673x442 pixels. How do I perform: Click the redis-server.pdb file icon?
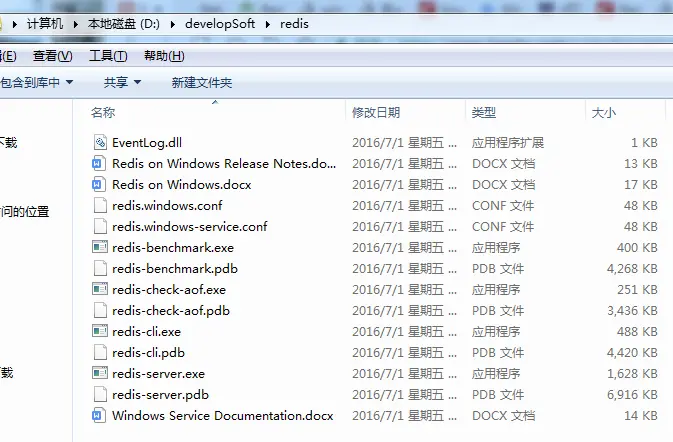point(100,395)
